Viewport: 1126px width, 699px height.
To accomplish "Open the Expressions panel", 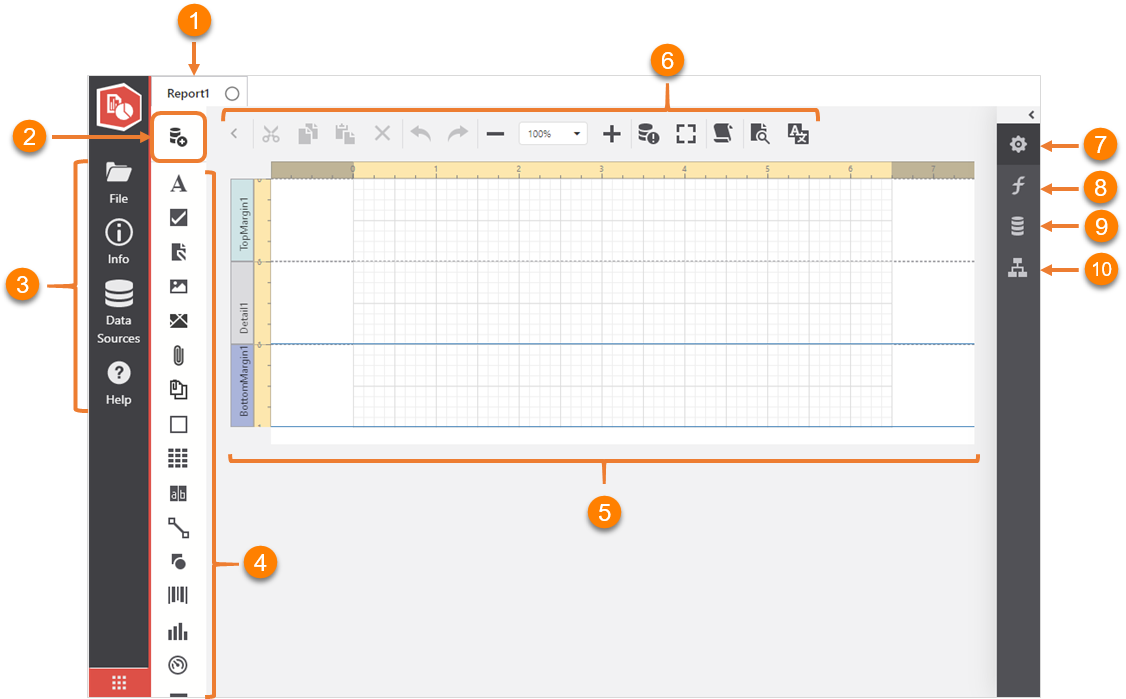I will pyautogui.click(x=1018, y=185).
